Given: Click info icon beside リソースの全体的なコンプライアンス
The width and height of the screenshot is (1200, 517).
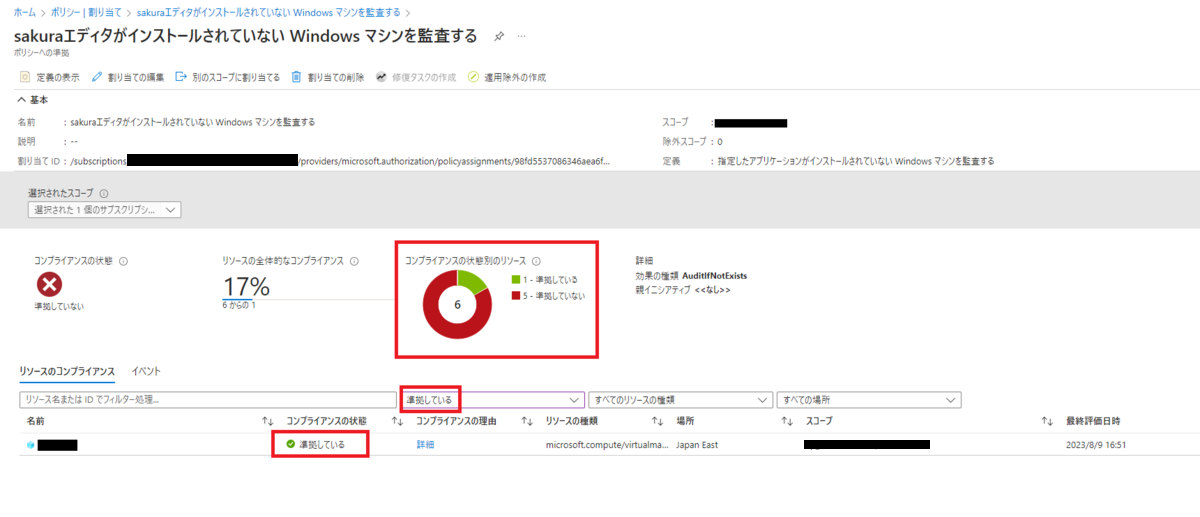Looking at the screenshot, I should click(355, 261).
